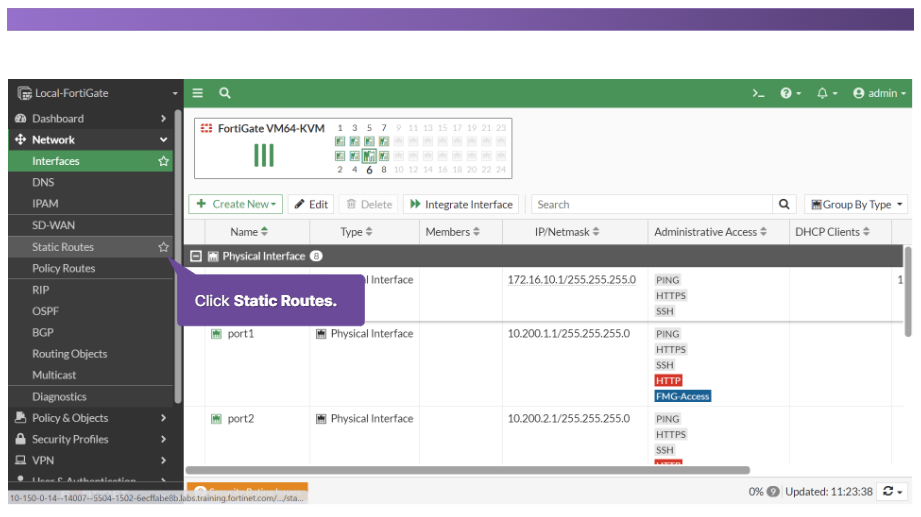
Task: Click the Delete button
Action: [369, 204]
